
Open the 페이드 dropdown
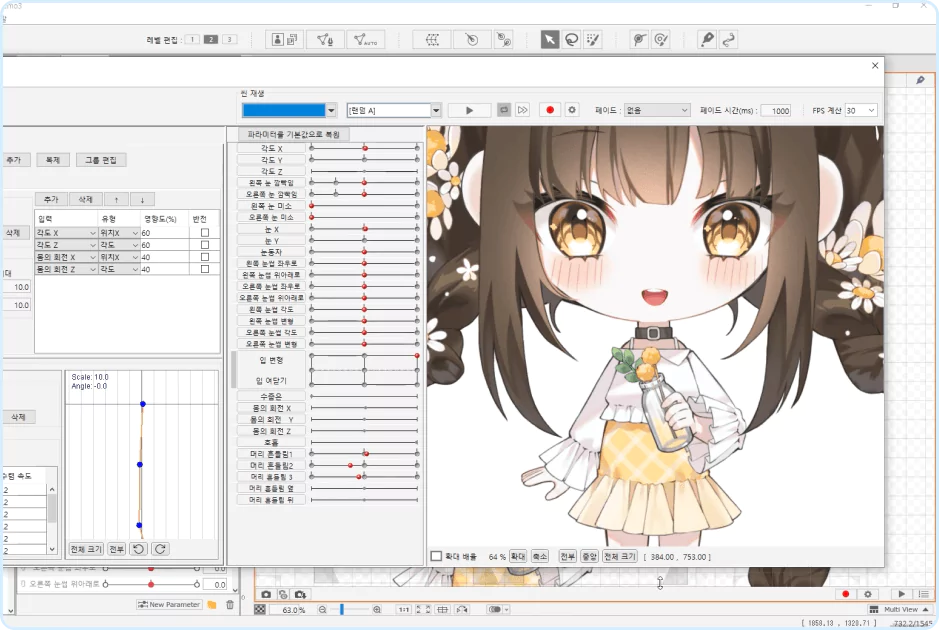click(657, 110)
